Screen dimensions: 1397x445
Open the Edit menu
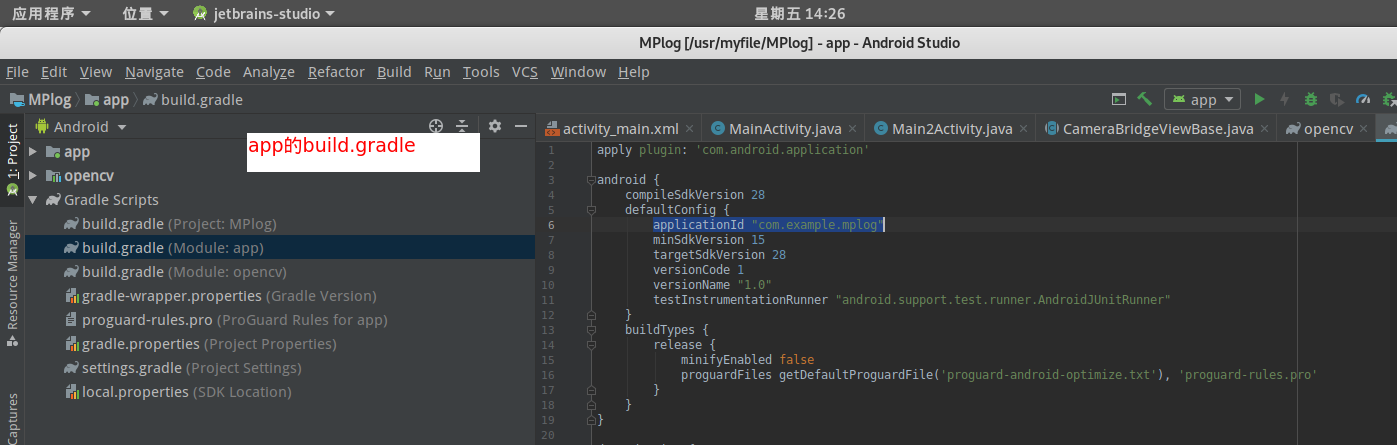click(54, 72)
